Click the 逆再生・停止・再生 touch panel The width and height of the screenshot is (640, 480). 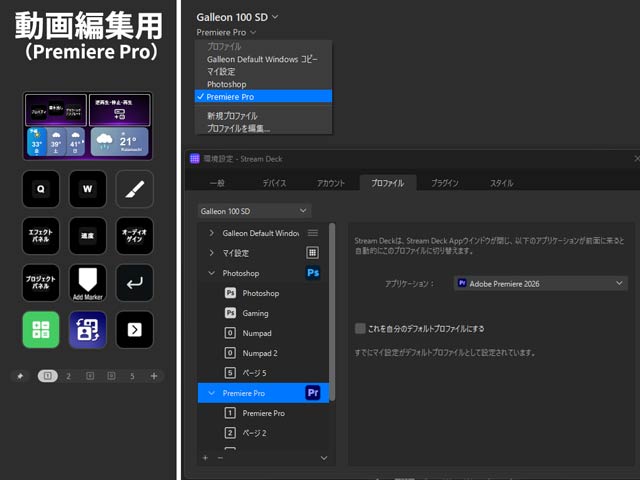point(120,110)
